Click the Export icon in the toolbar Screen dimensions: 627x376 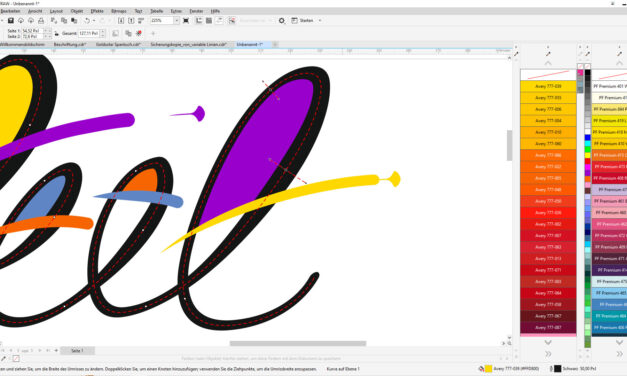tap(131, 20)
